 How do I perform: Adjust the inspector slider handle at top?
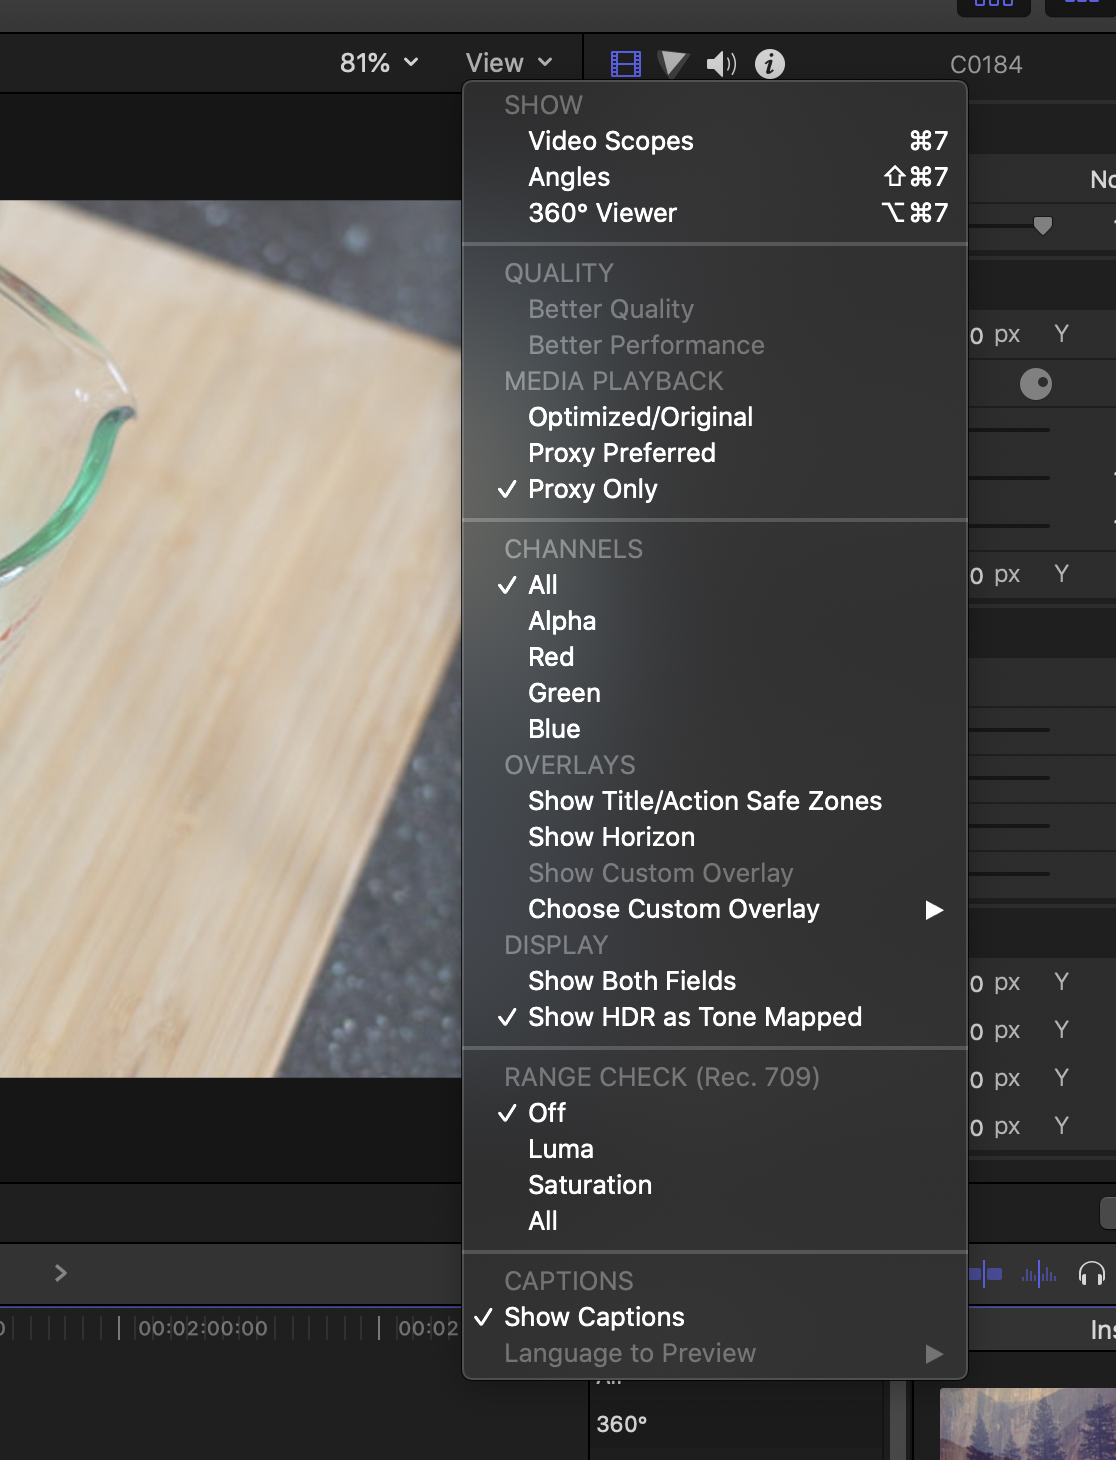click(1043, 226)
